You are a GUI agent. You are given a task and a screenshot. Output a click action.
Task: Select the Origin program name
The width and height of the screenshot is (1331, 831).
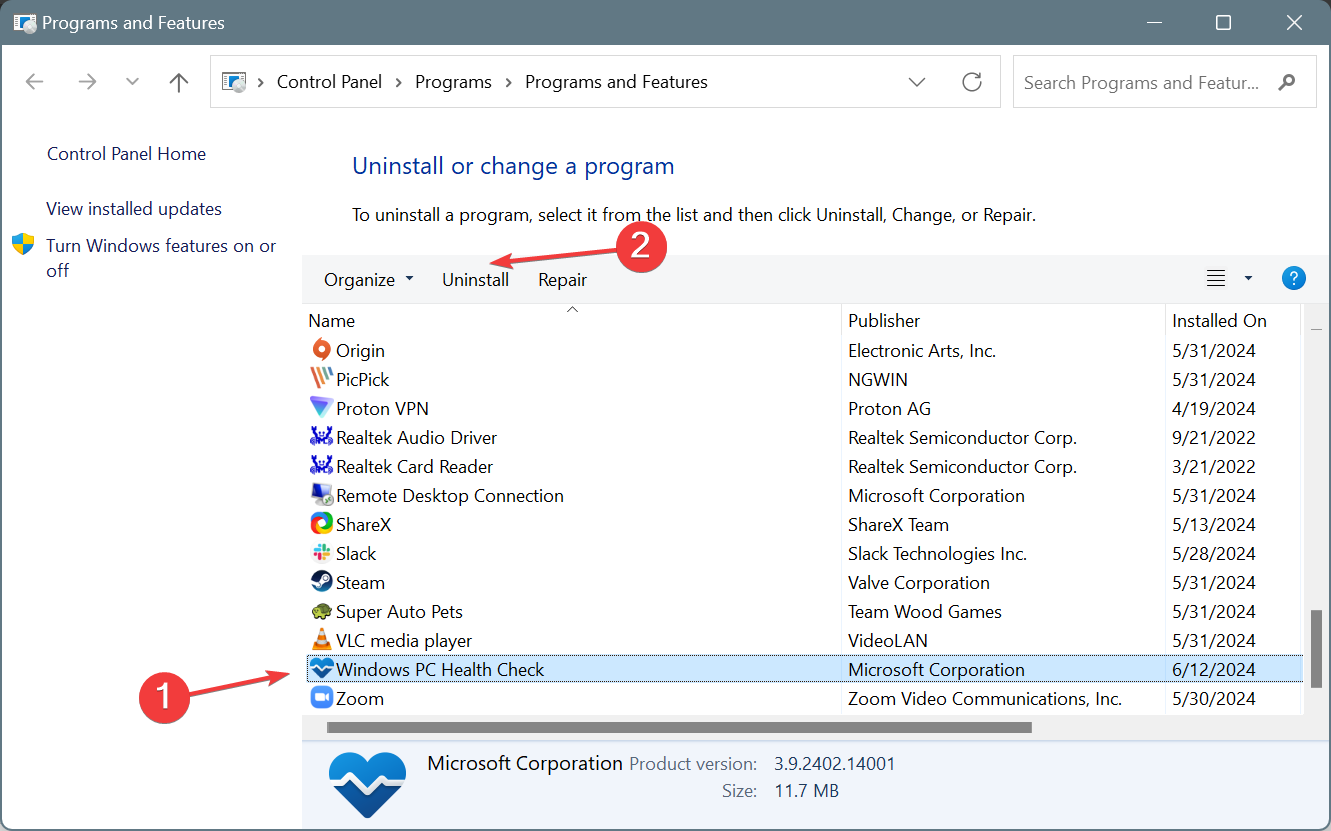360,350
